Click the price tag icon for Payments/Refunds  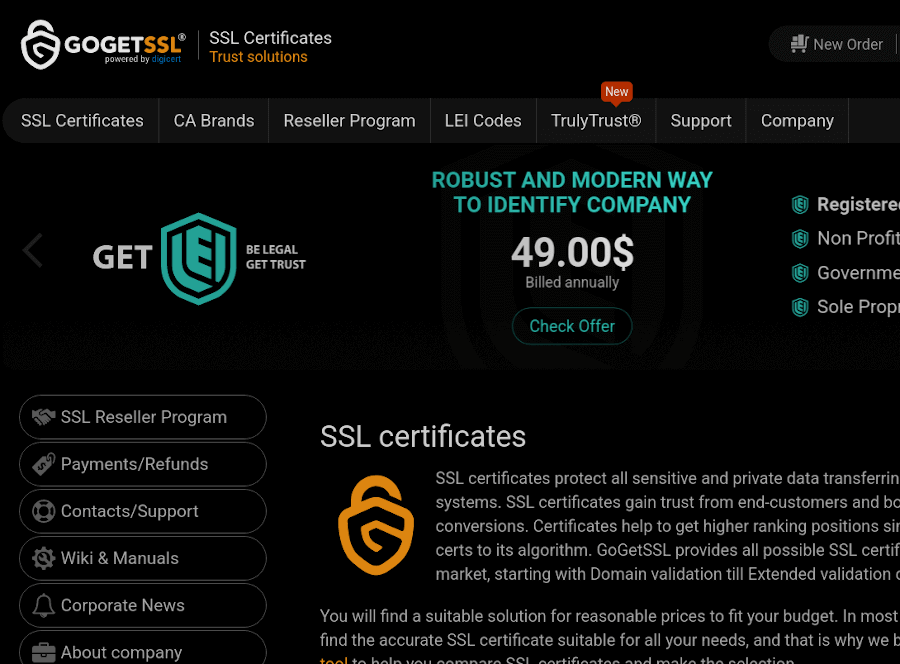point(43,464)
